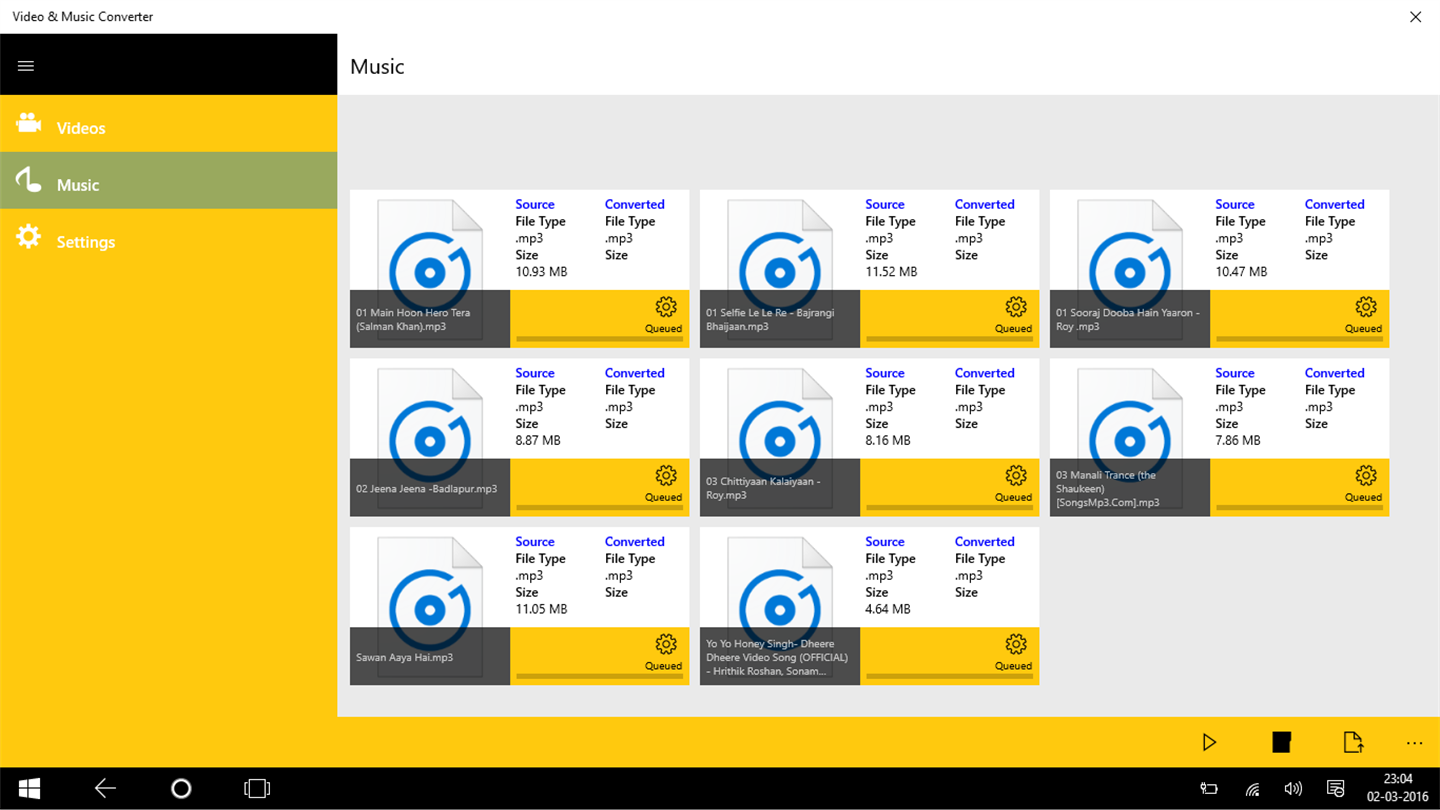Click the Music page heading
Image resolution: width=1440 pixels, height=810 pixels.
[377, 67]
